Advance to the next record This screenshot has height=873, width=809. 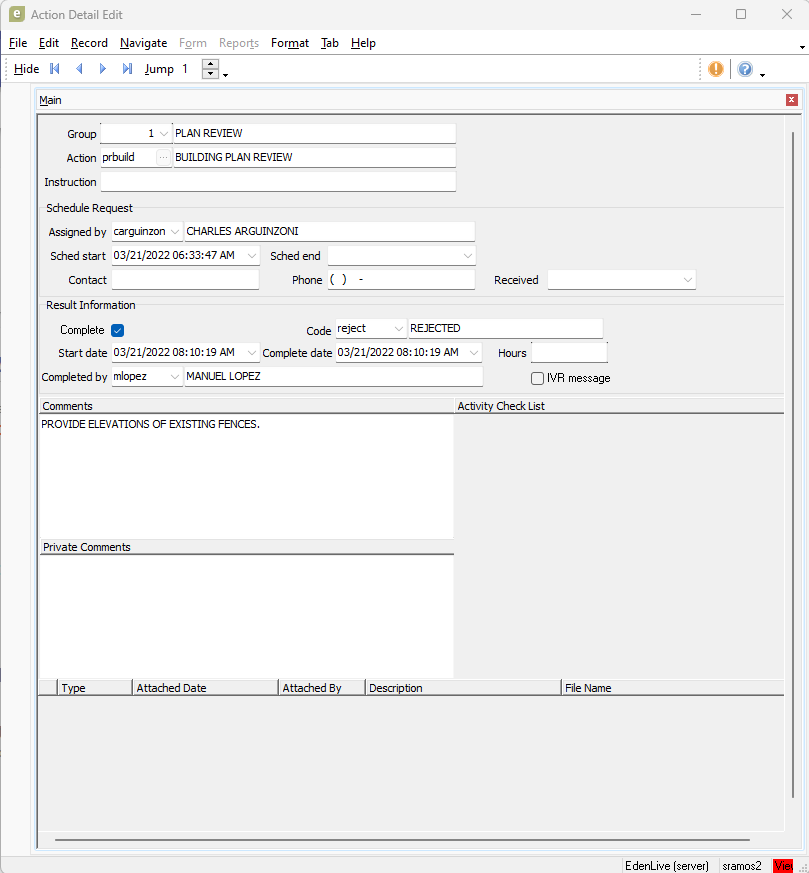point(103,69)
